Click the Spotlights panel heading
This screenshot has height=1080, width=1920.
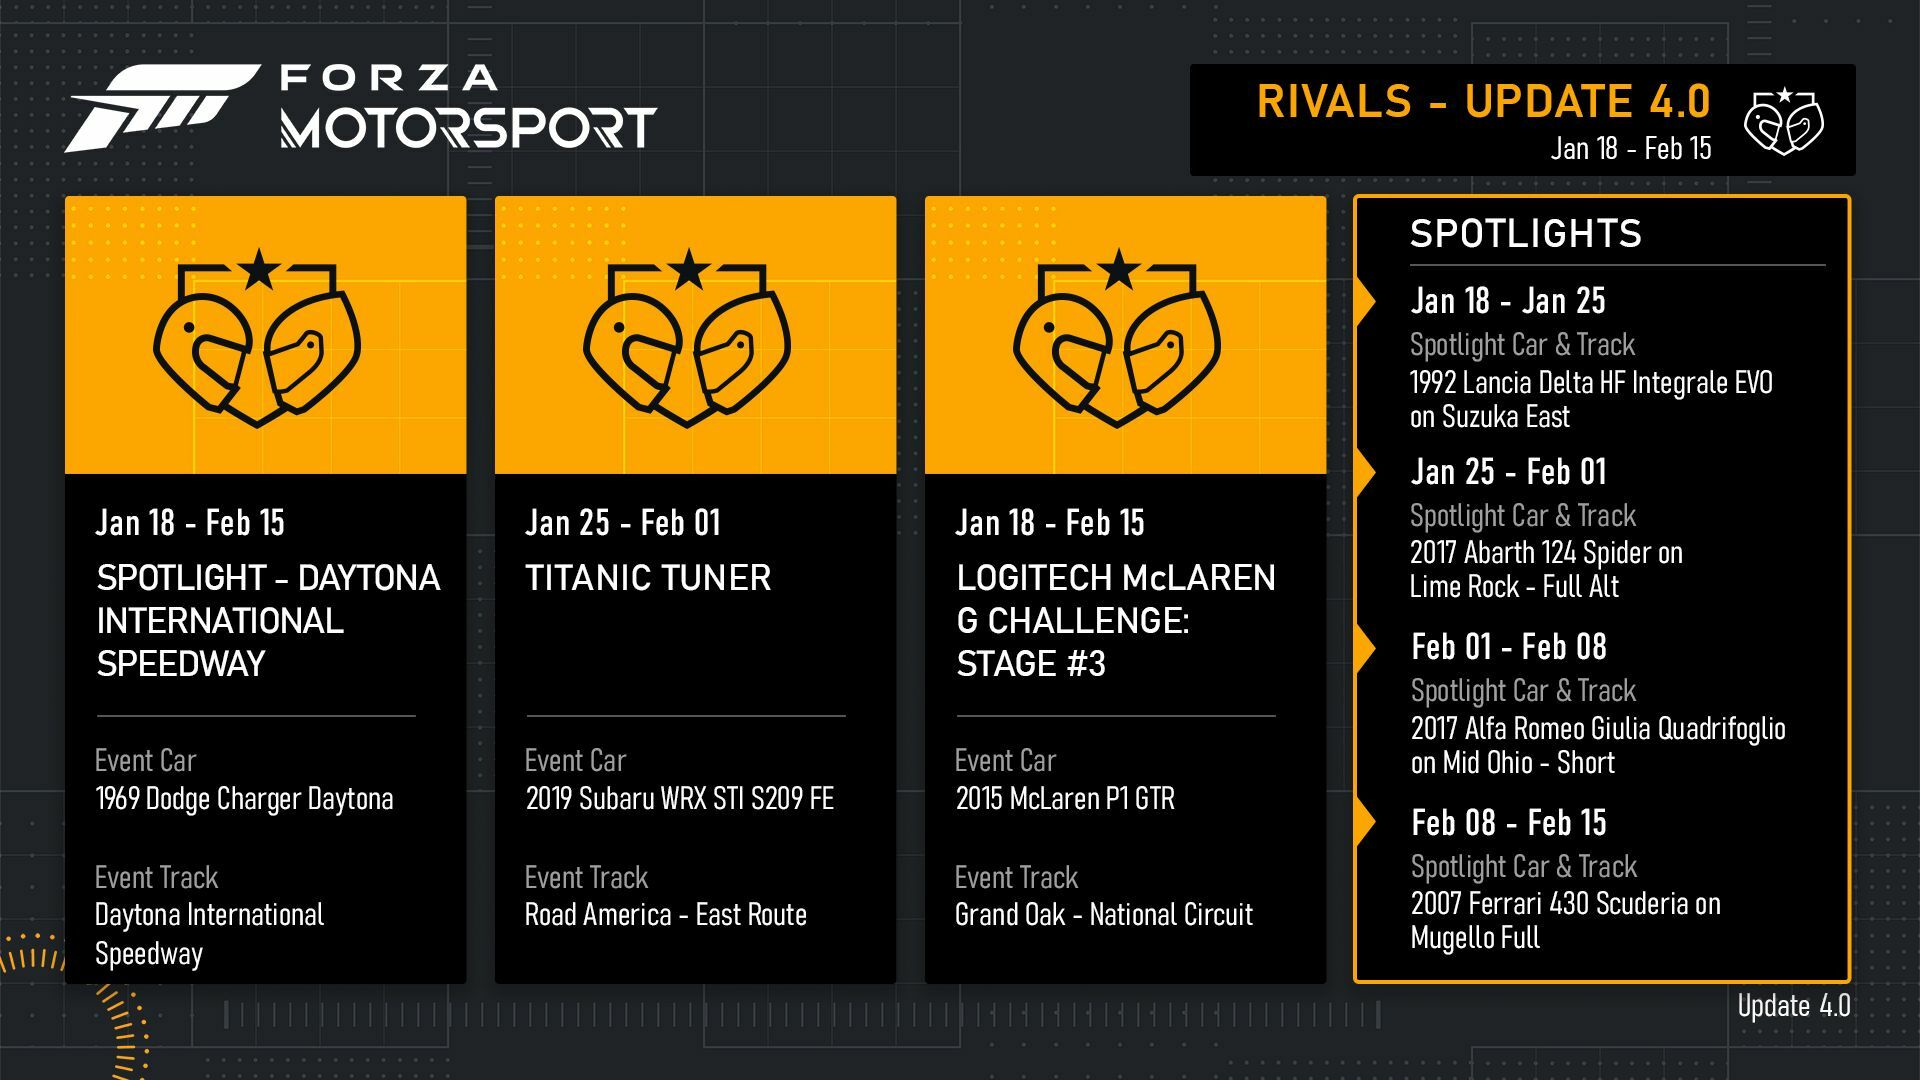tap(1525, 234)
